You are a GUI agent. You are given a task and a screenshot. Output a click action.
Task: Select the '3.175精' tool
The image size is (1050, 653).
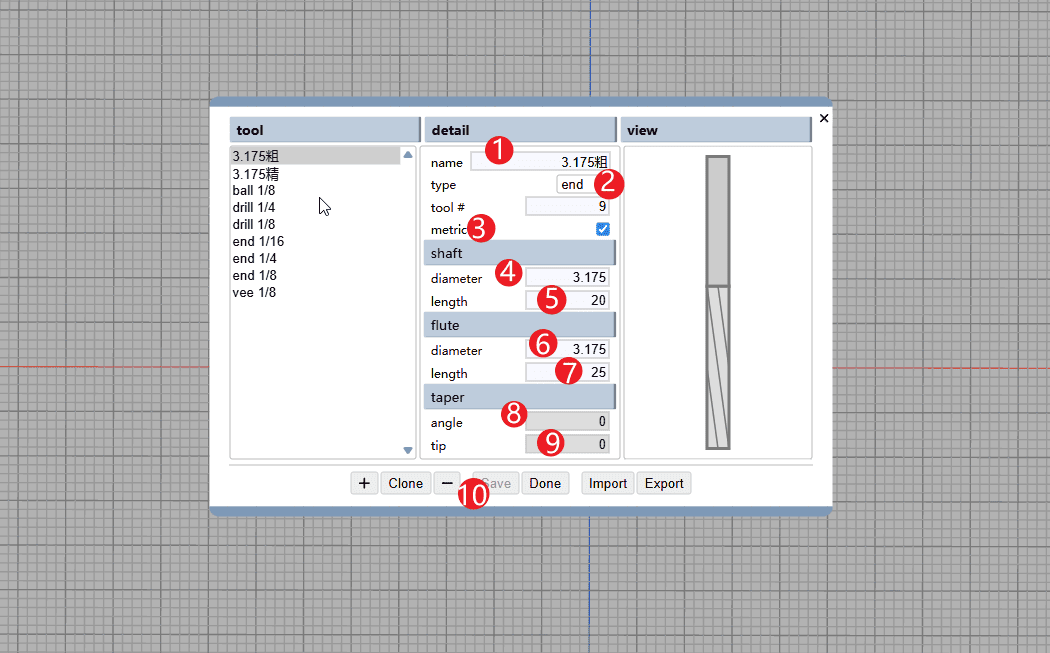pyautogui.click(x=255, y=173)
